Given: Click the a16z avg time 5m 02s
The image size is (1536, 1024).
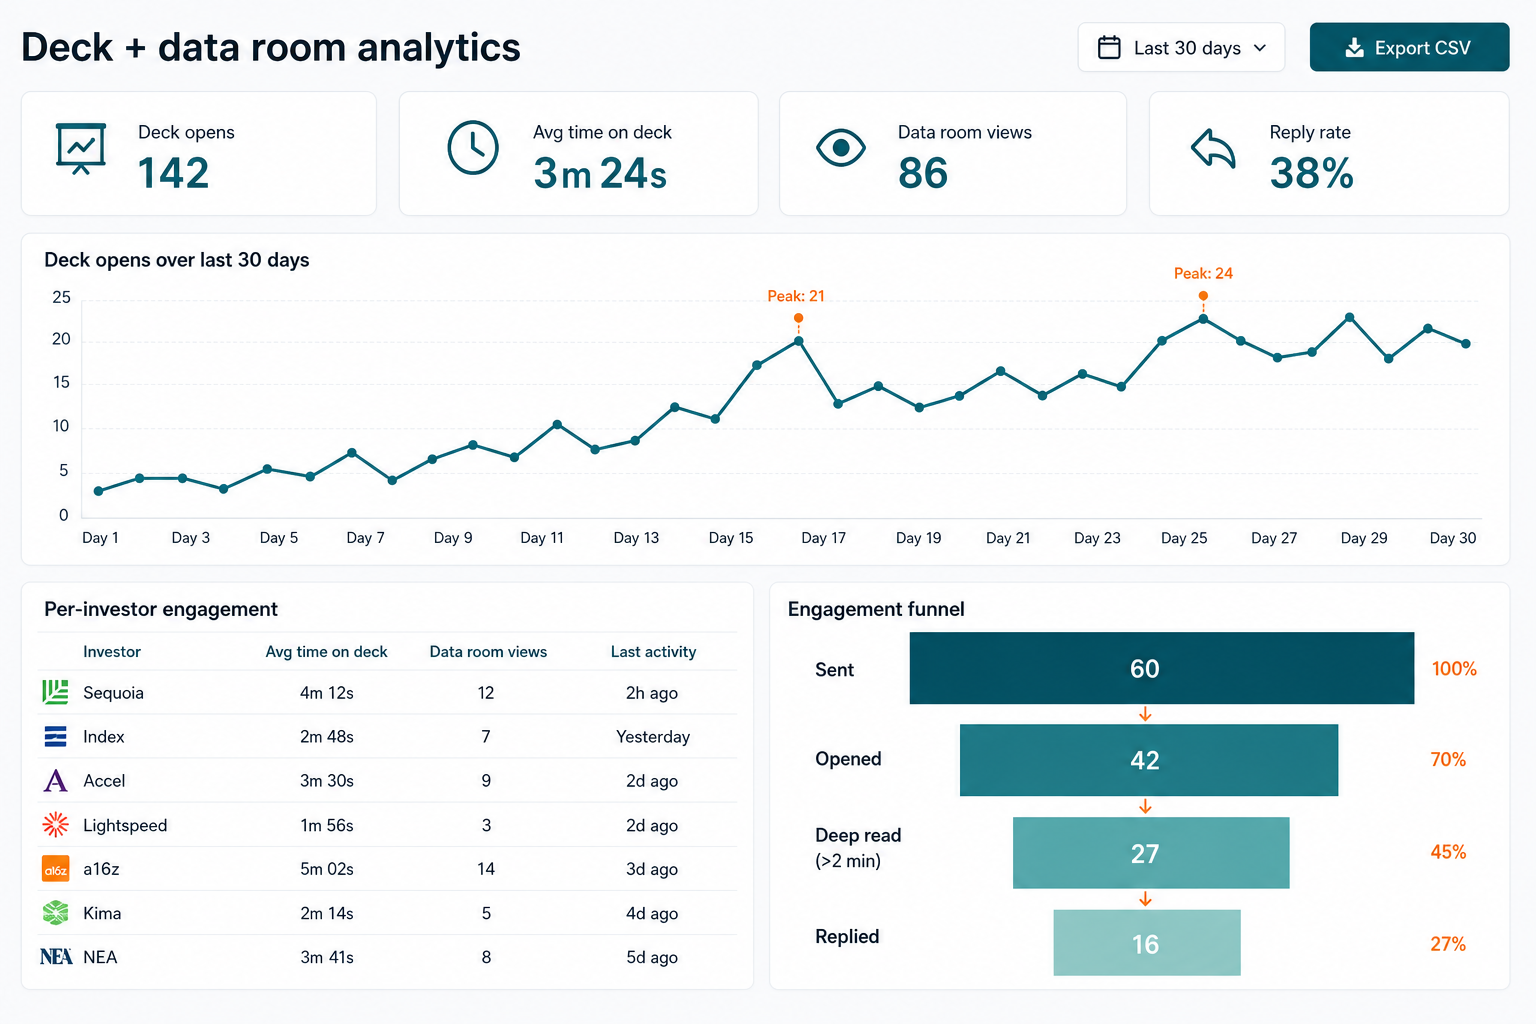Looking at the screenshot, I should coord(327,869).
